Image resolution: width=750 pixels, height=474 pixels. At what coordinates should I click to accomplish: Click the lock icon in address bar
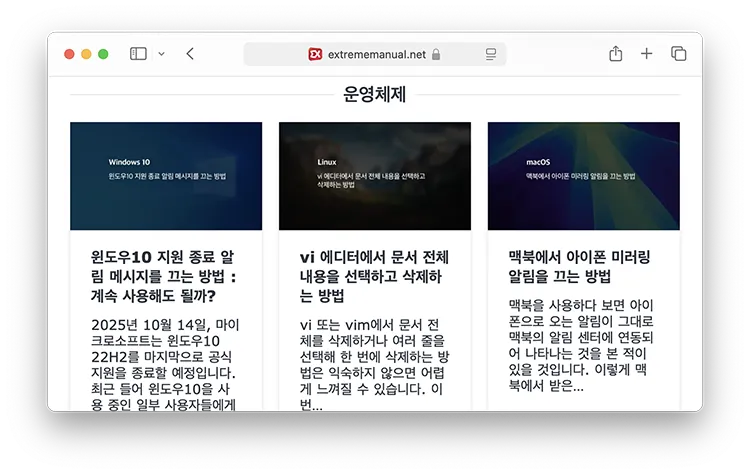click(x=436, y=55)
